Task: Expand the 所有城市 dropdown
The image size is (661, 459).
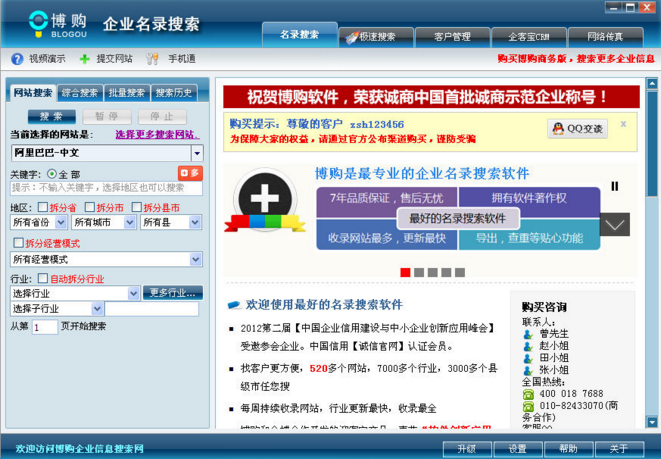Action: click(130, 222)
